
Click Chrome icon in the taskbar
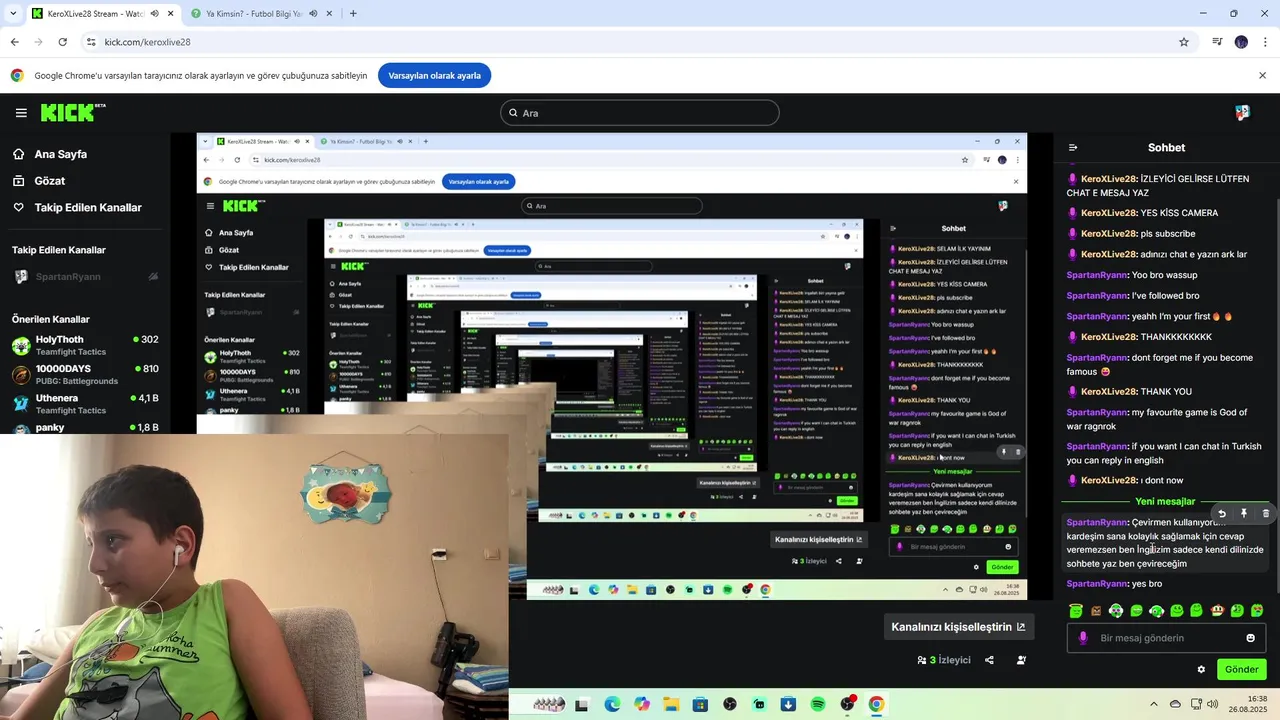pyautogui.click(x=876, y=704)
